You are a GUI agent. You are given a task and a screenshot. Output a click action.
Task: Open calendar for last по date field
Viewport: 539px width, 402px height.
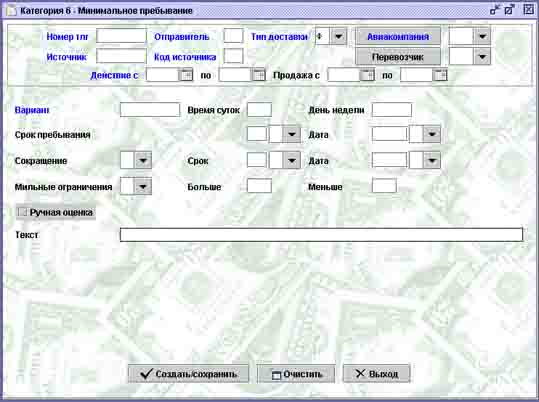pos(440,75)
